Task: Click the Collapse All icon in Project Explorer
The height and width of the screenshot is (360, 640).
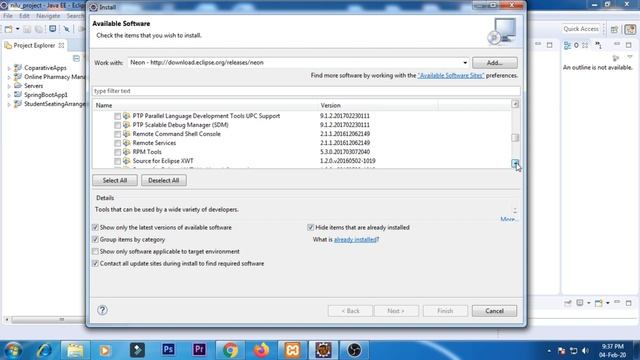Action: [x=76, y=58]
